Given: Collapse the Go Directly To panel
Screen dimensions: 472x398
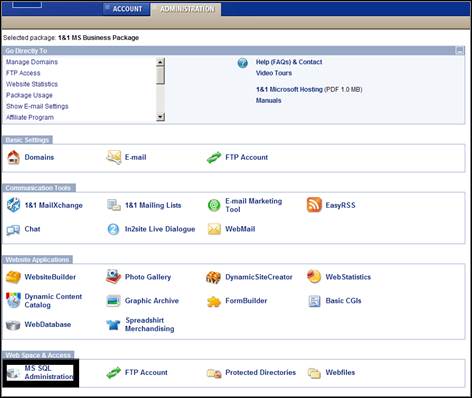Looking at the screenshot, I should [x=460, y=51].
